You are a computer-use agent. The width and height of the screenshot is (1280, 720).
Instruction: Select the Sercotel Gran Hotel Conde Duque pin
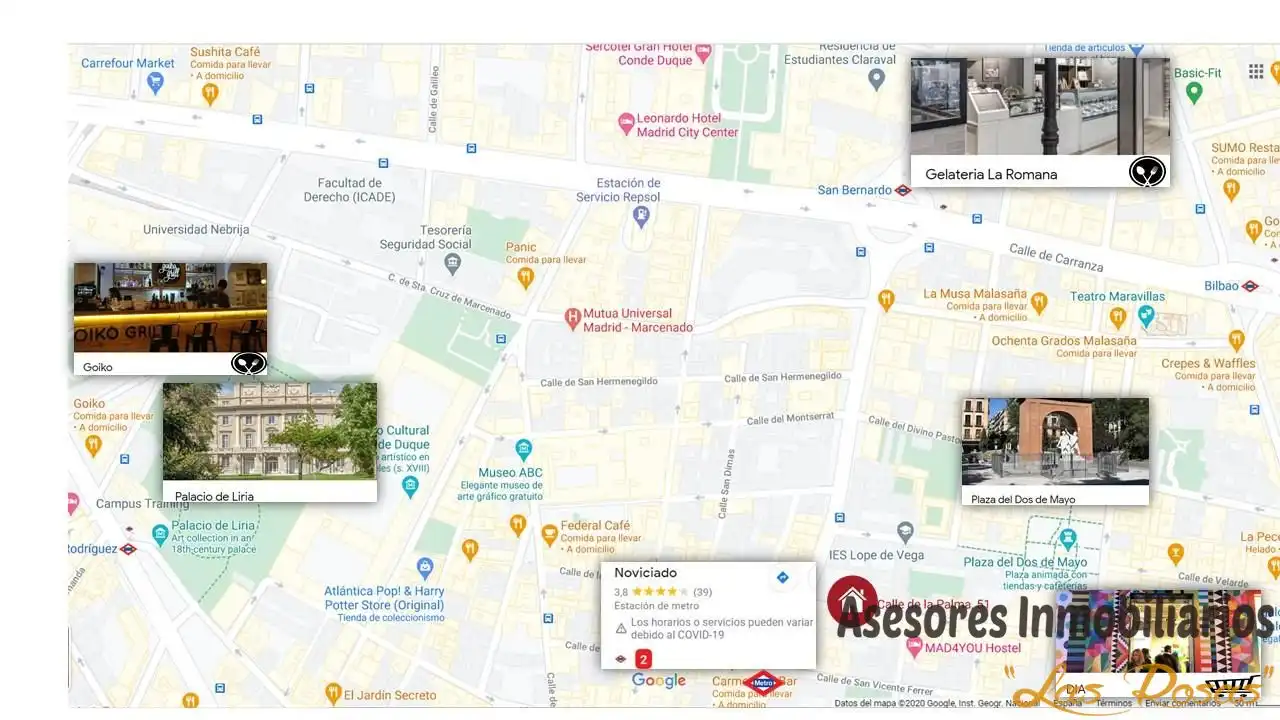tap(703, 52)
